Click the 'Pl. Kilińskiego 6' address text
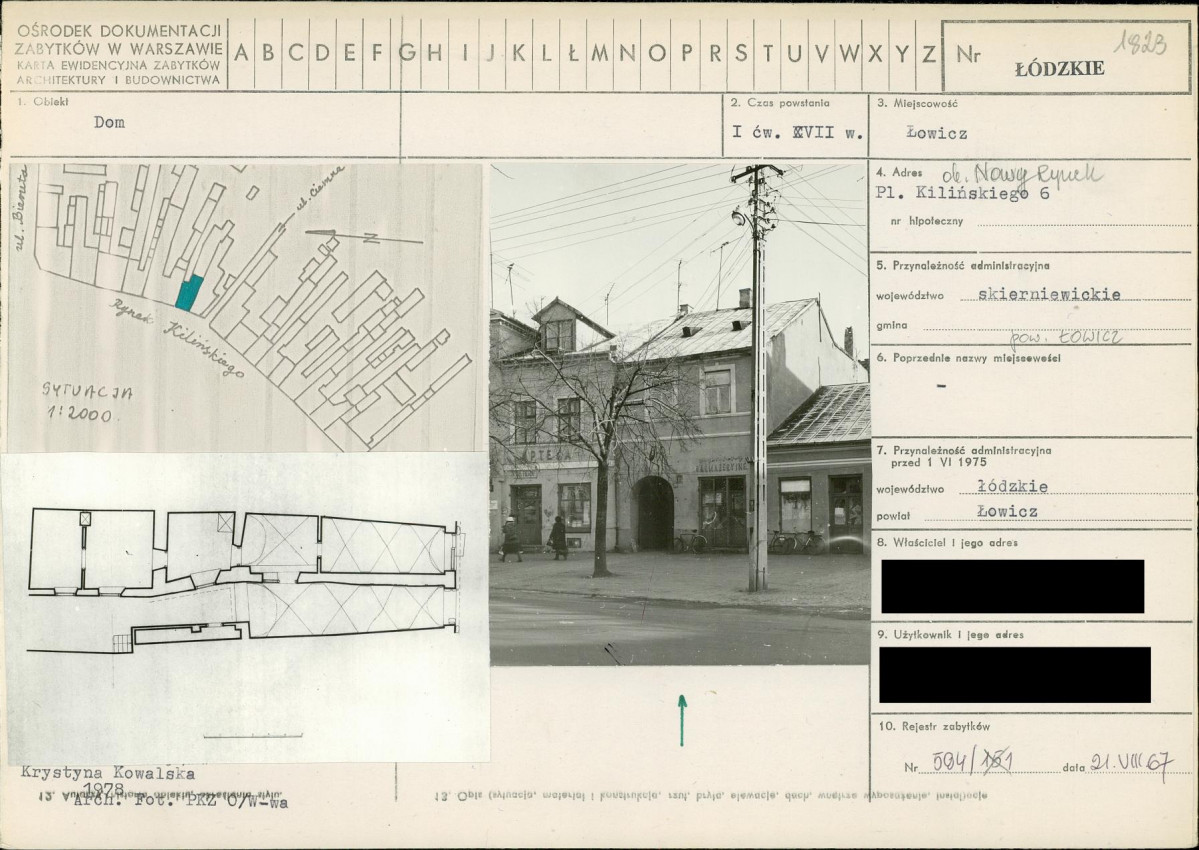The height and width of the screenshot is (850, 1199). click(962, 194)
